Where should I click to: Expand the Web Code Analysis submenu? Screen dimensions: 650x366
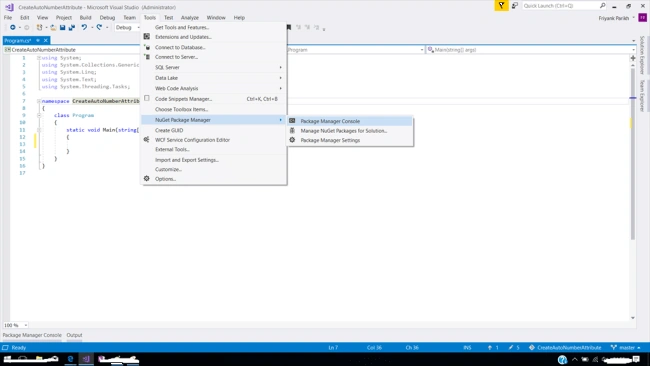pos(213,88)
